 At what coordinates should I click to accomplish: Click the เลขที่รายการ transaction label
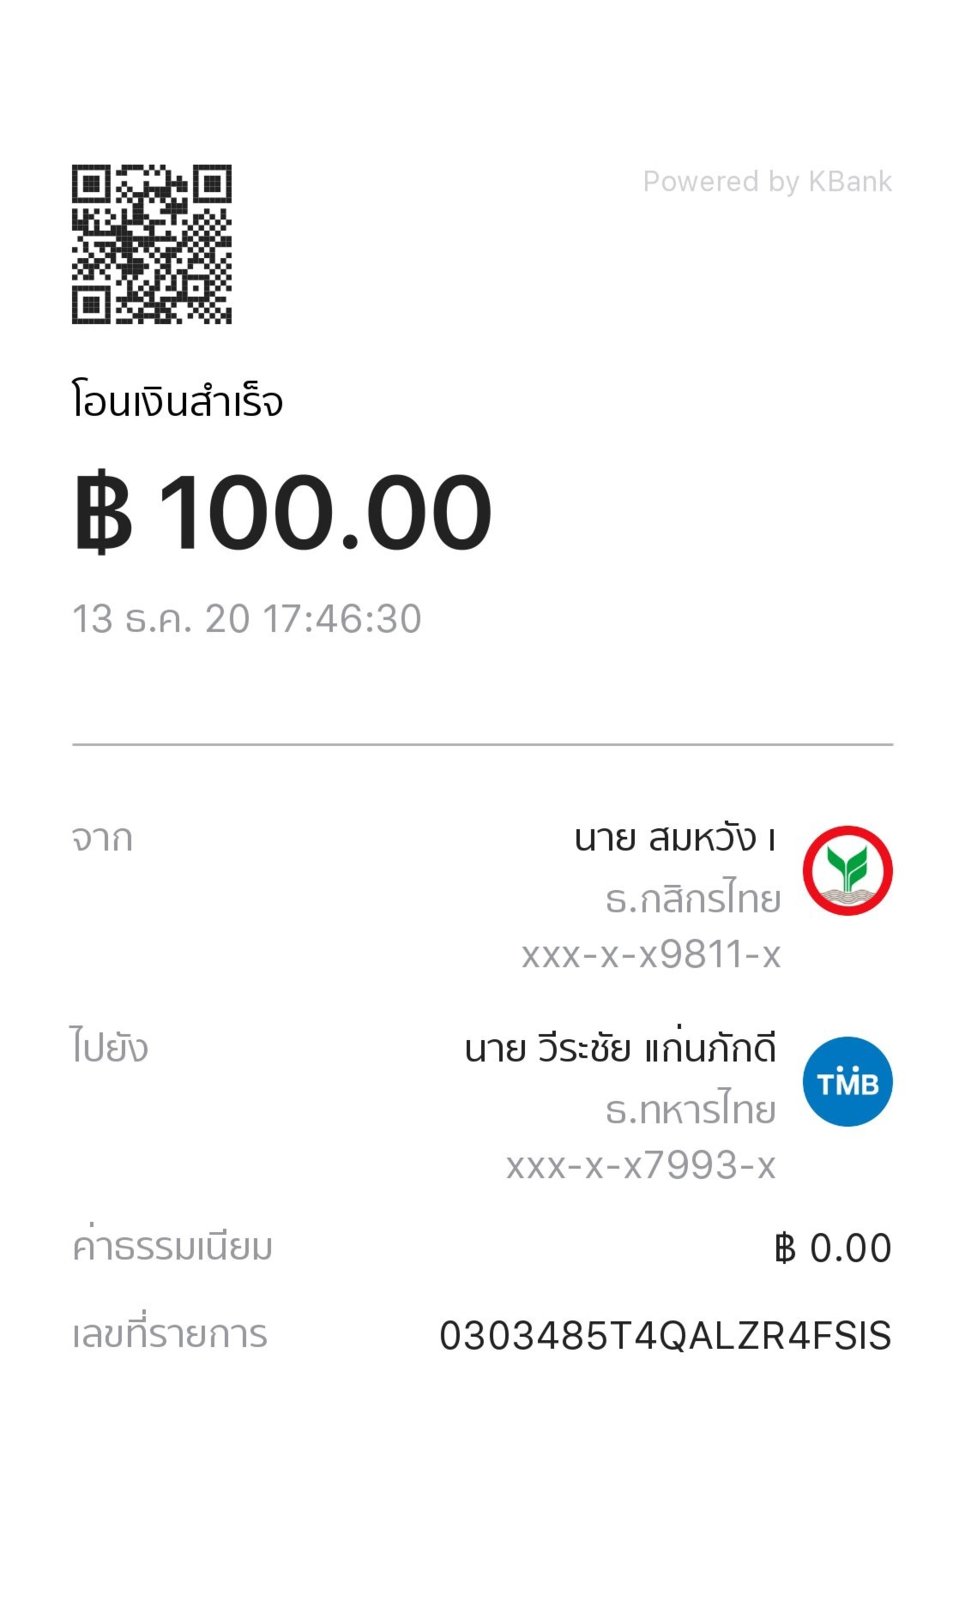click(170, 1335)
